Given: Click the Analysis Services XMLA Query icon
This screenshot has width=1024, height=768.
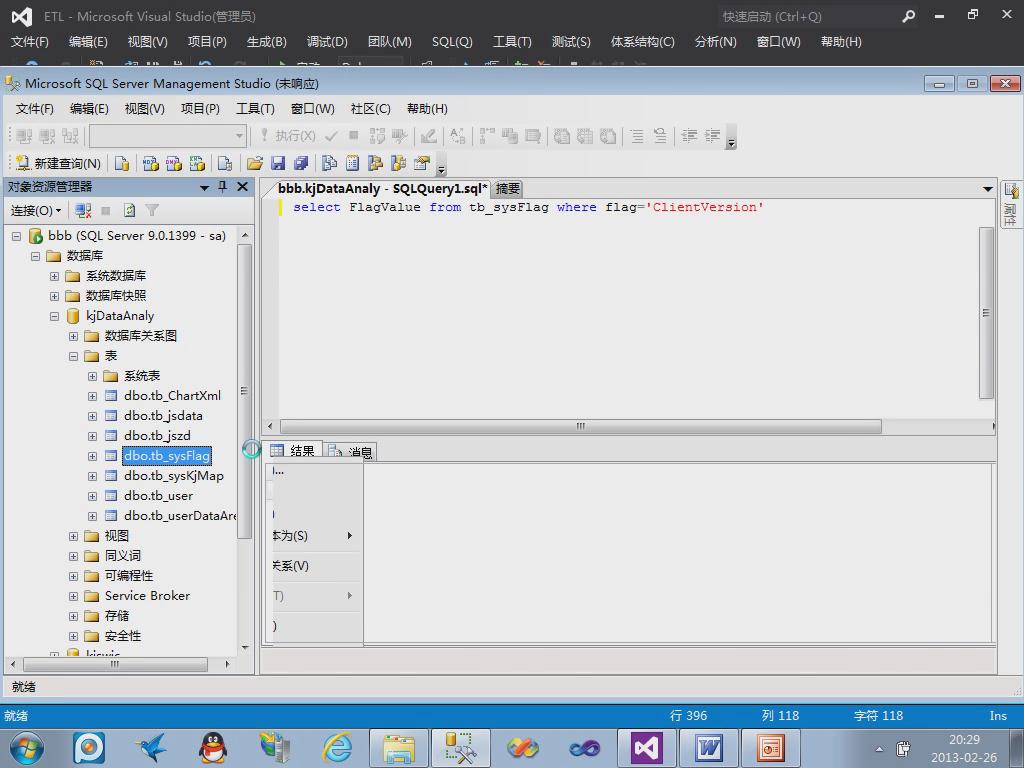Looking at the screenshot, I should point(197,163).
